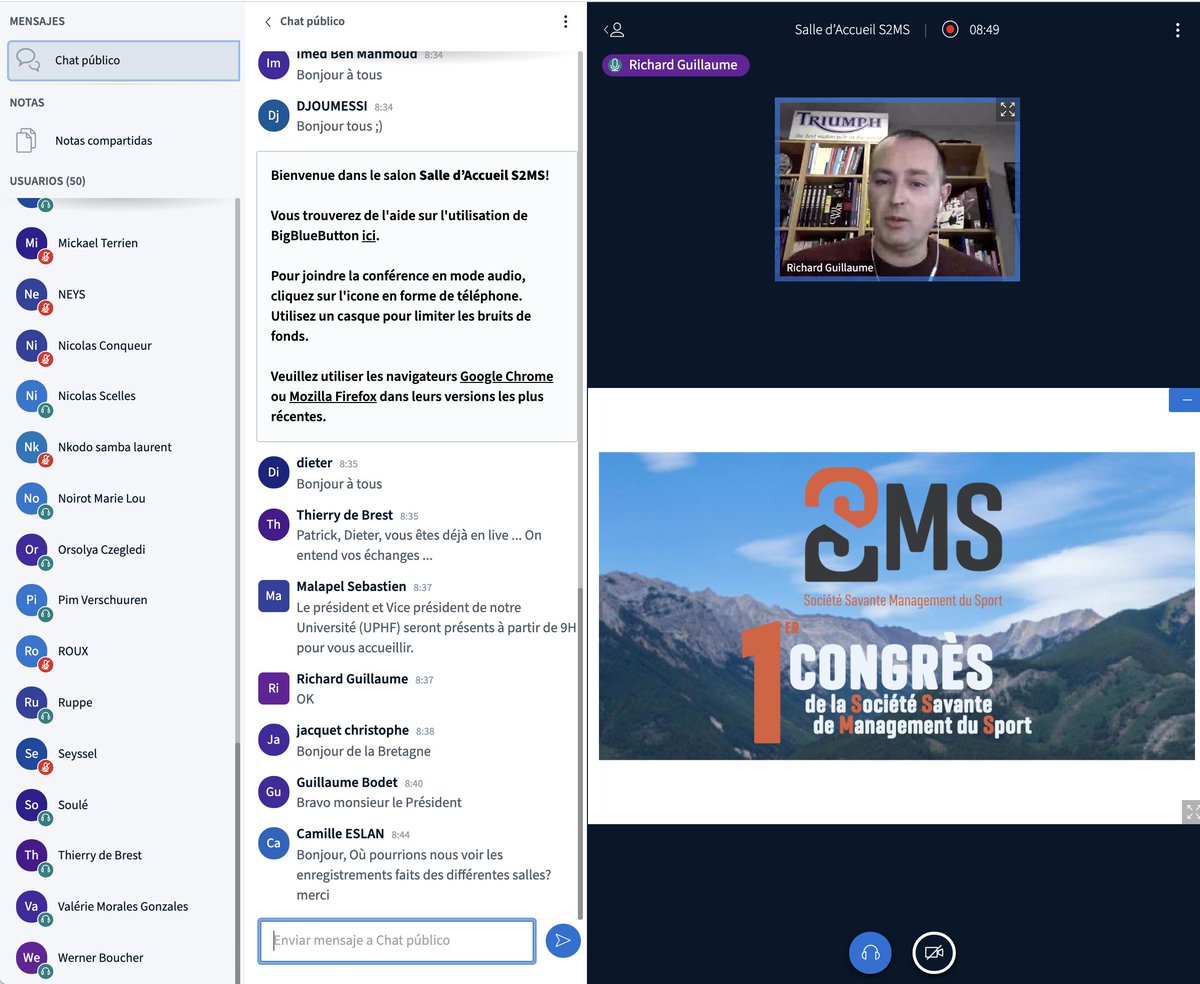Viewport: 1200px width, 984px height.
Task: Click the Richard Guillaume talking indicator
Action: [x=675, y=65]
